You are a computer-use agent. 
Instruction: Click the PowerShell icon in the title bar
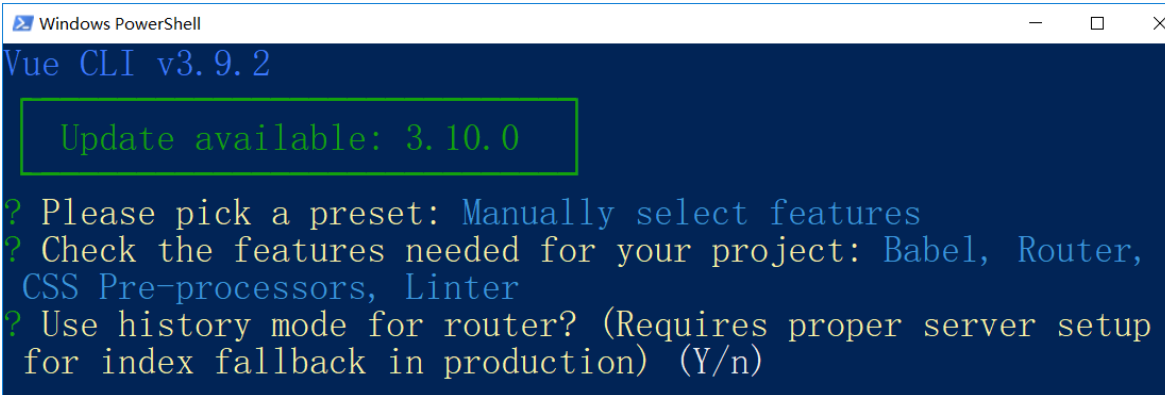(22, 24)
